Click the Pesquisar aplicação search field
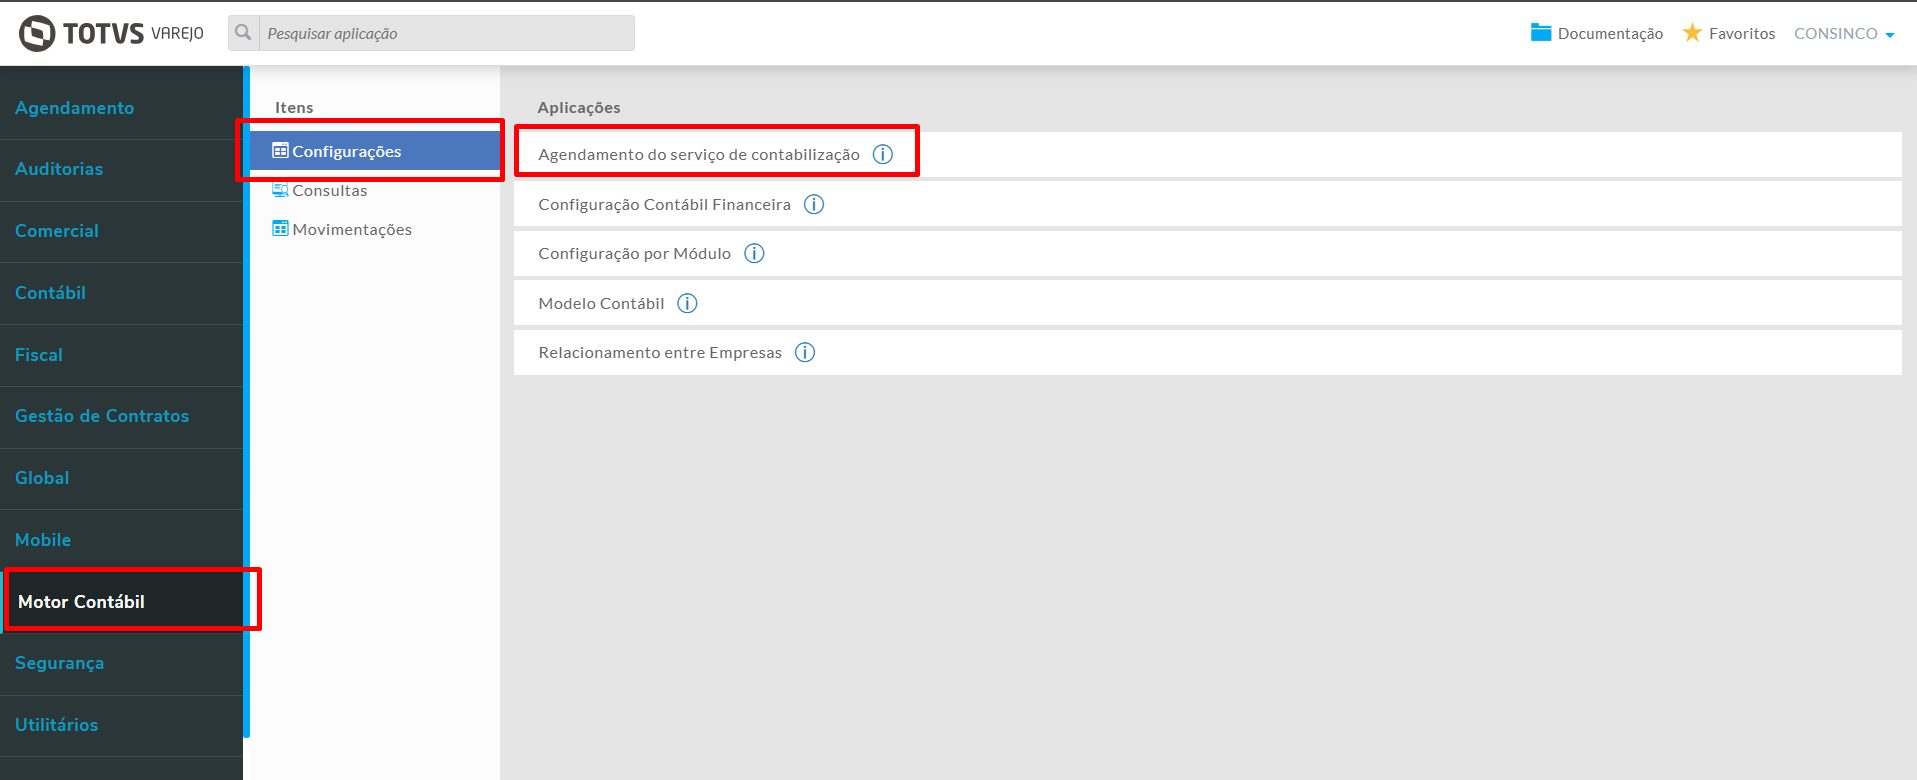 click(x=446, y=33)
